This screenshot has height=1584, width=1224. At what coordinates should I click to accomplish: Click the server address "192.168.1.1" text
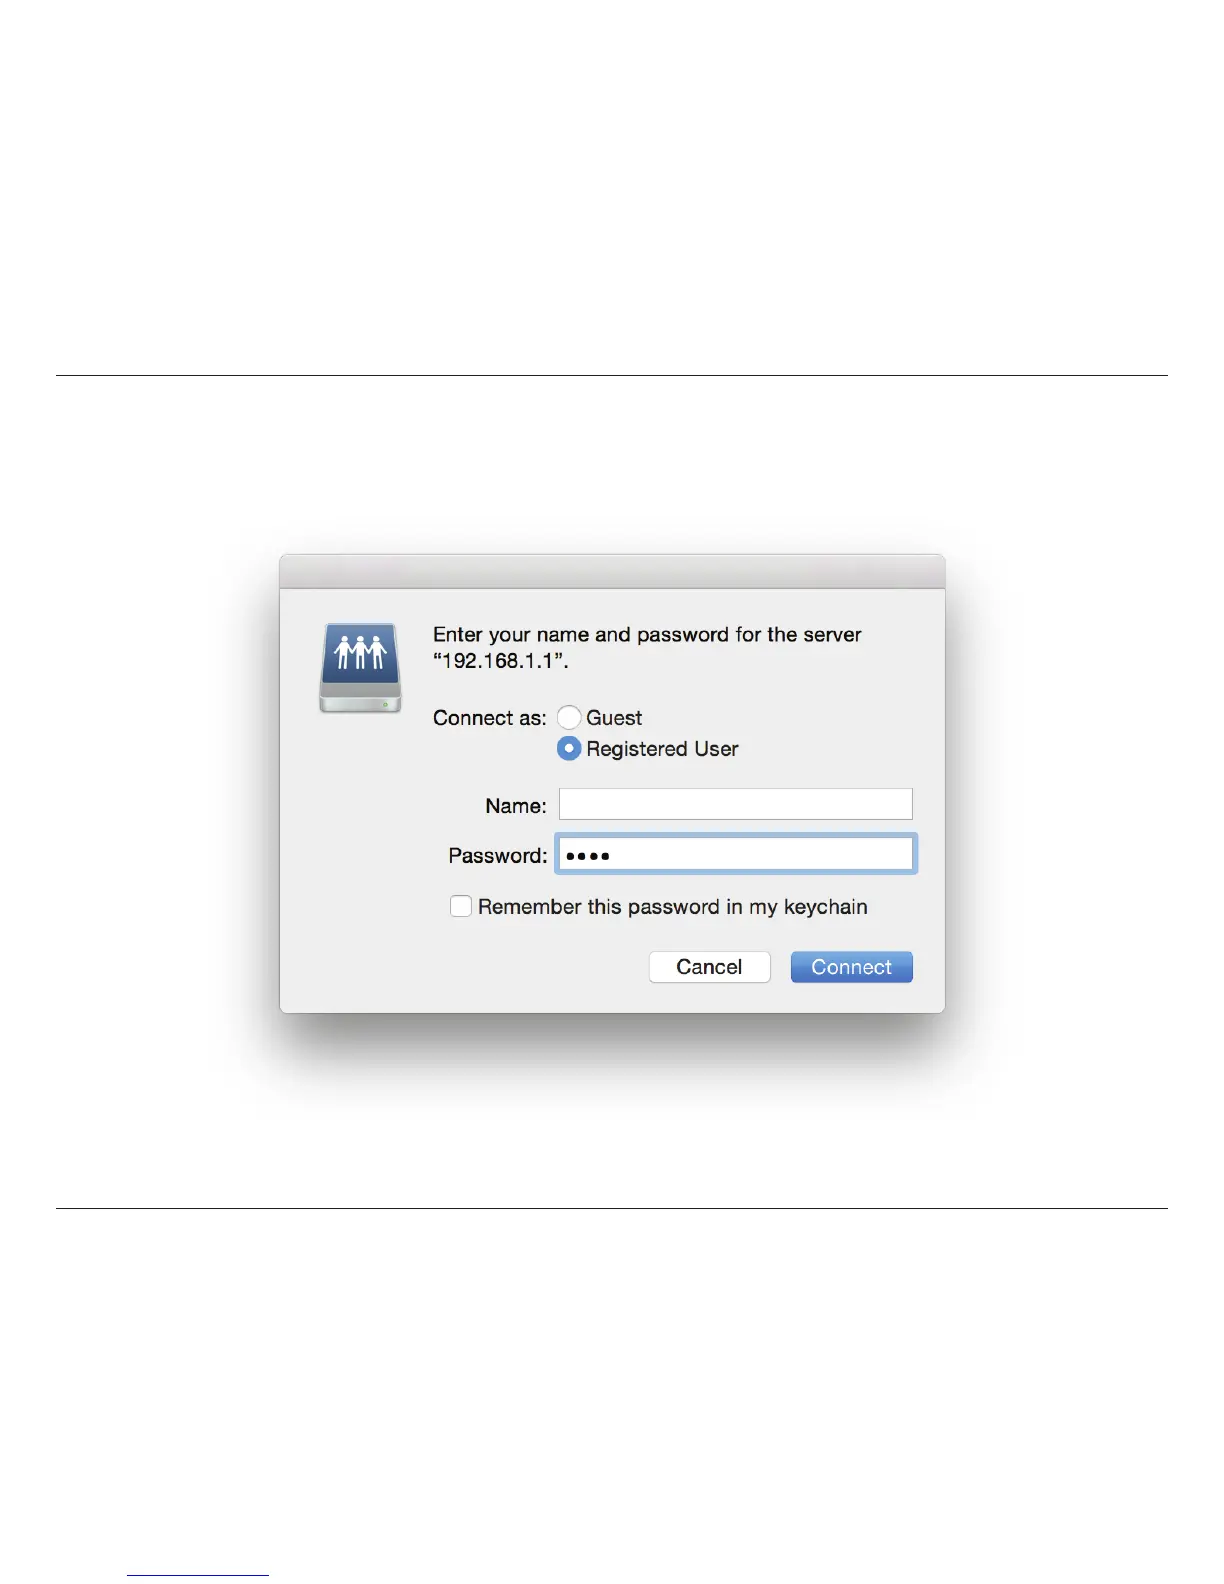tap(497, 661)
